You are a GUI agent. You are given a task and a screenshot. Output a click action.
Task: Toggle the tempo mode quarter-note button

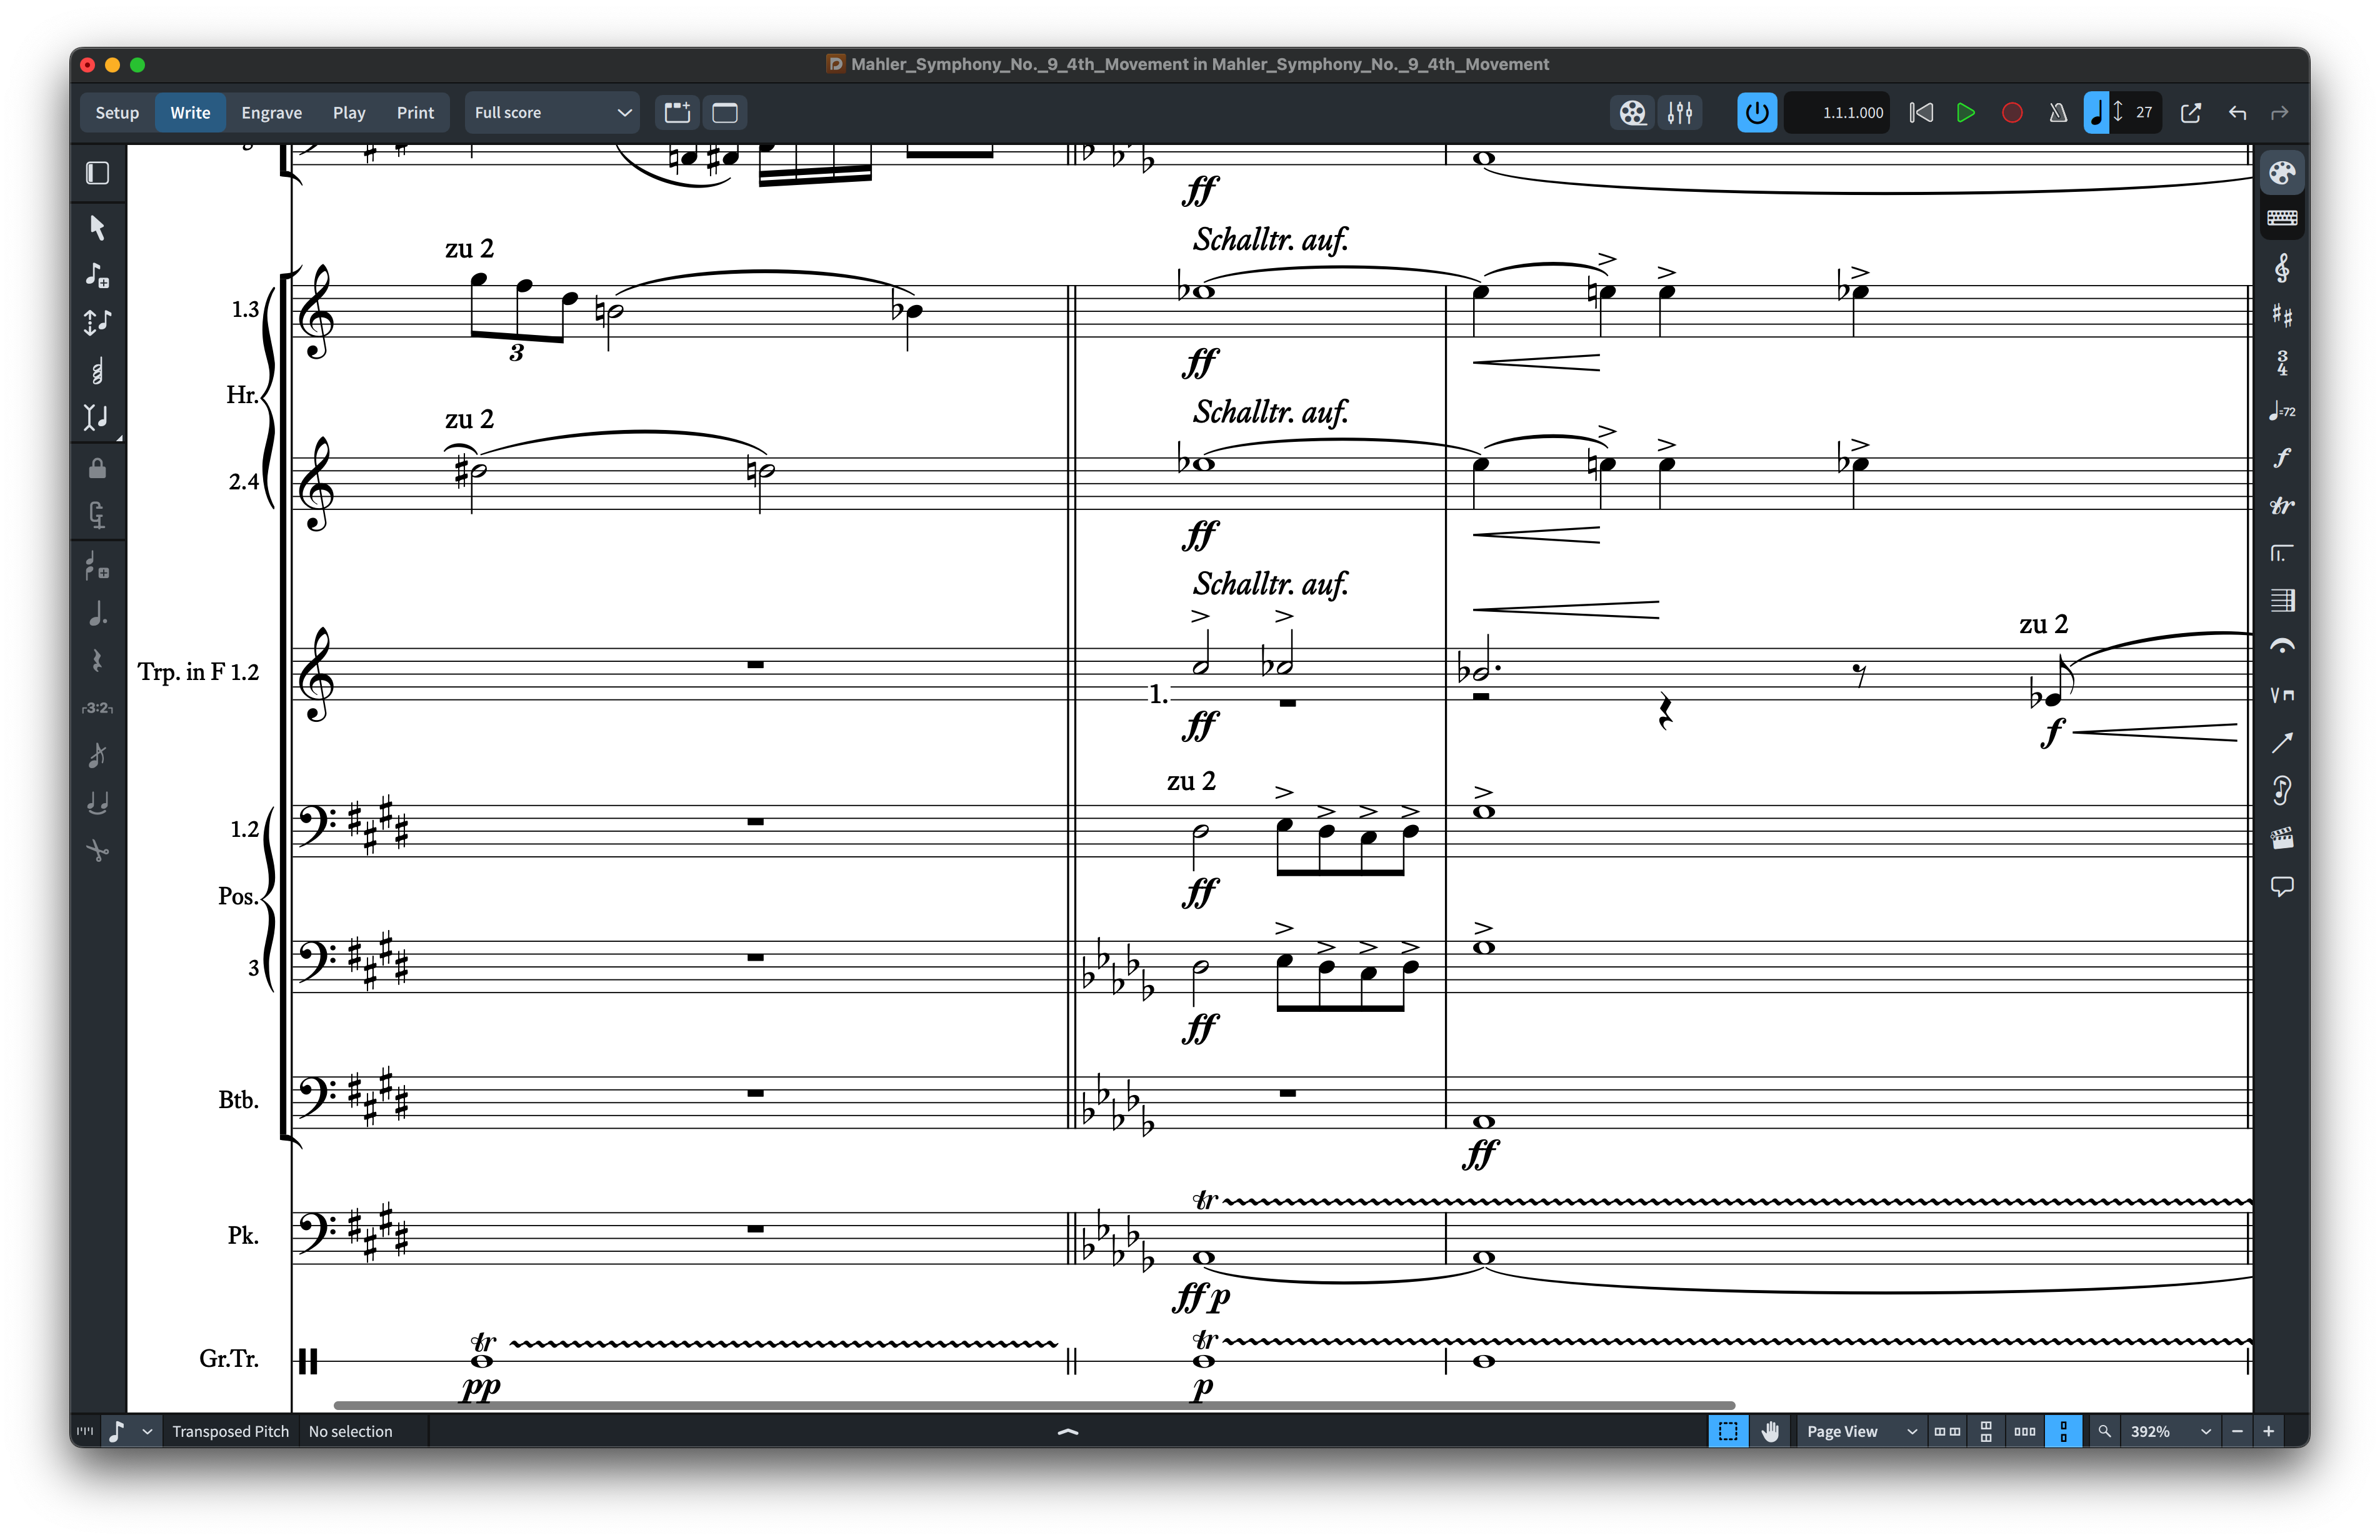(2096, 113)
